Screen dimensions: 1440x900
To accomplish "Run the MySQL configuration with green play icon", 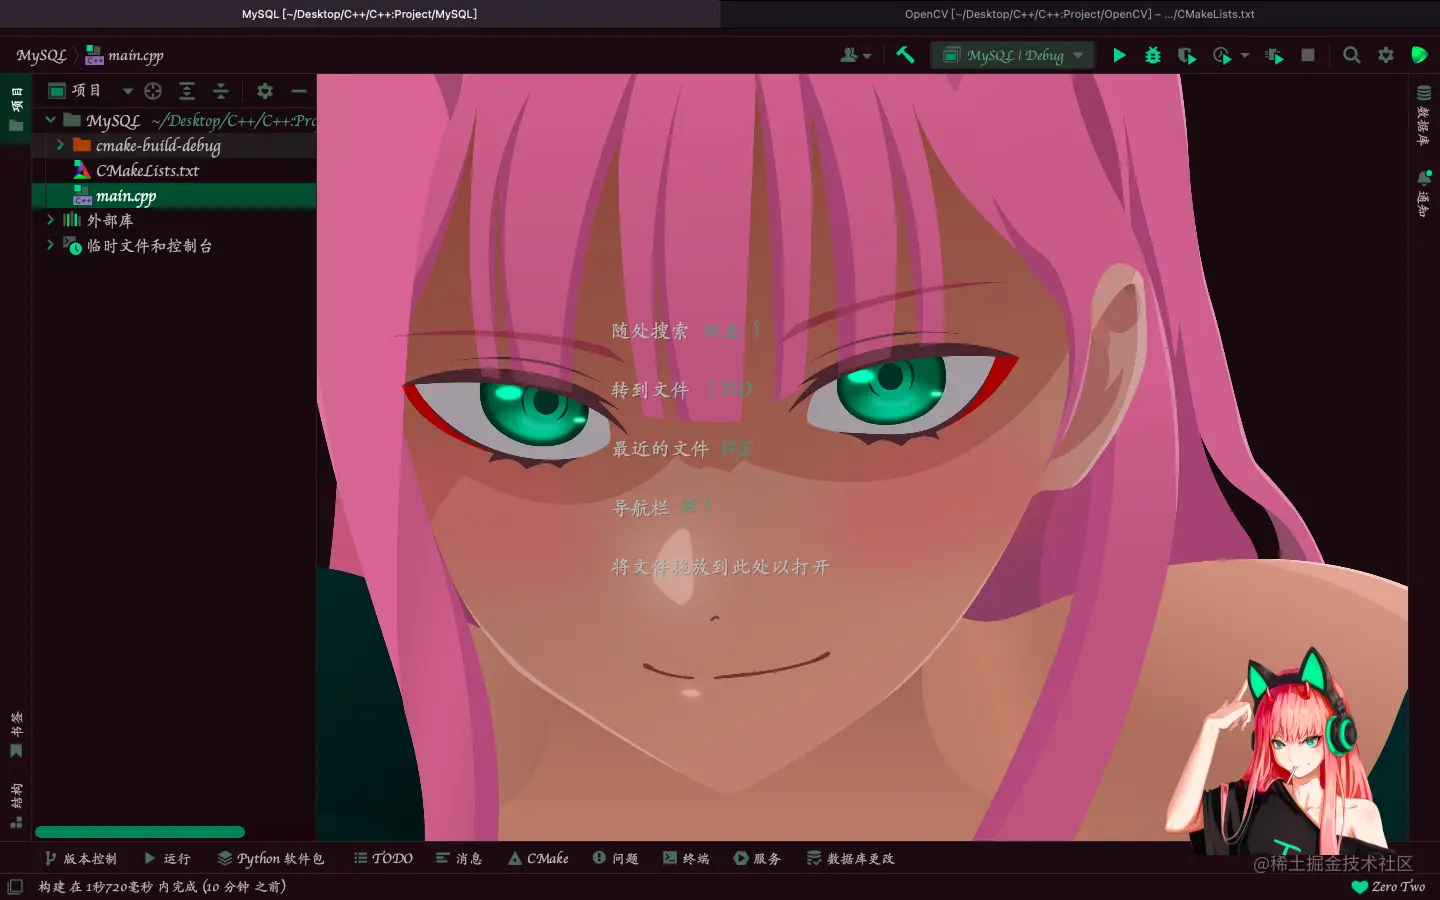I will (1119, 55).
